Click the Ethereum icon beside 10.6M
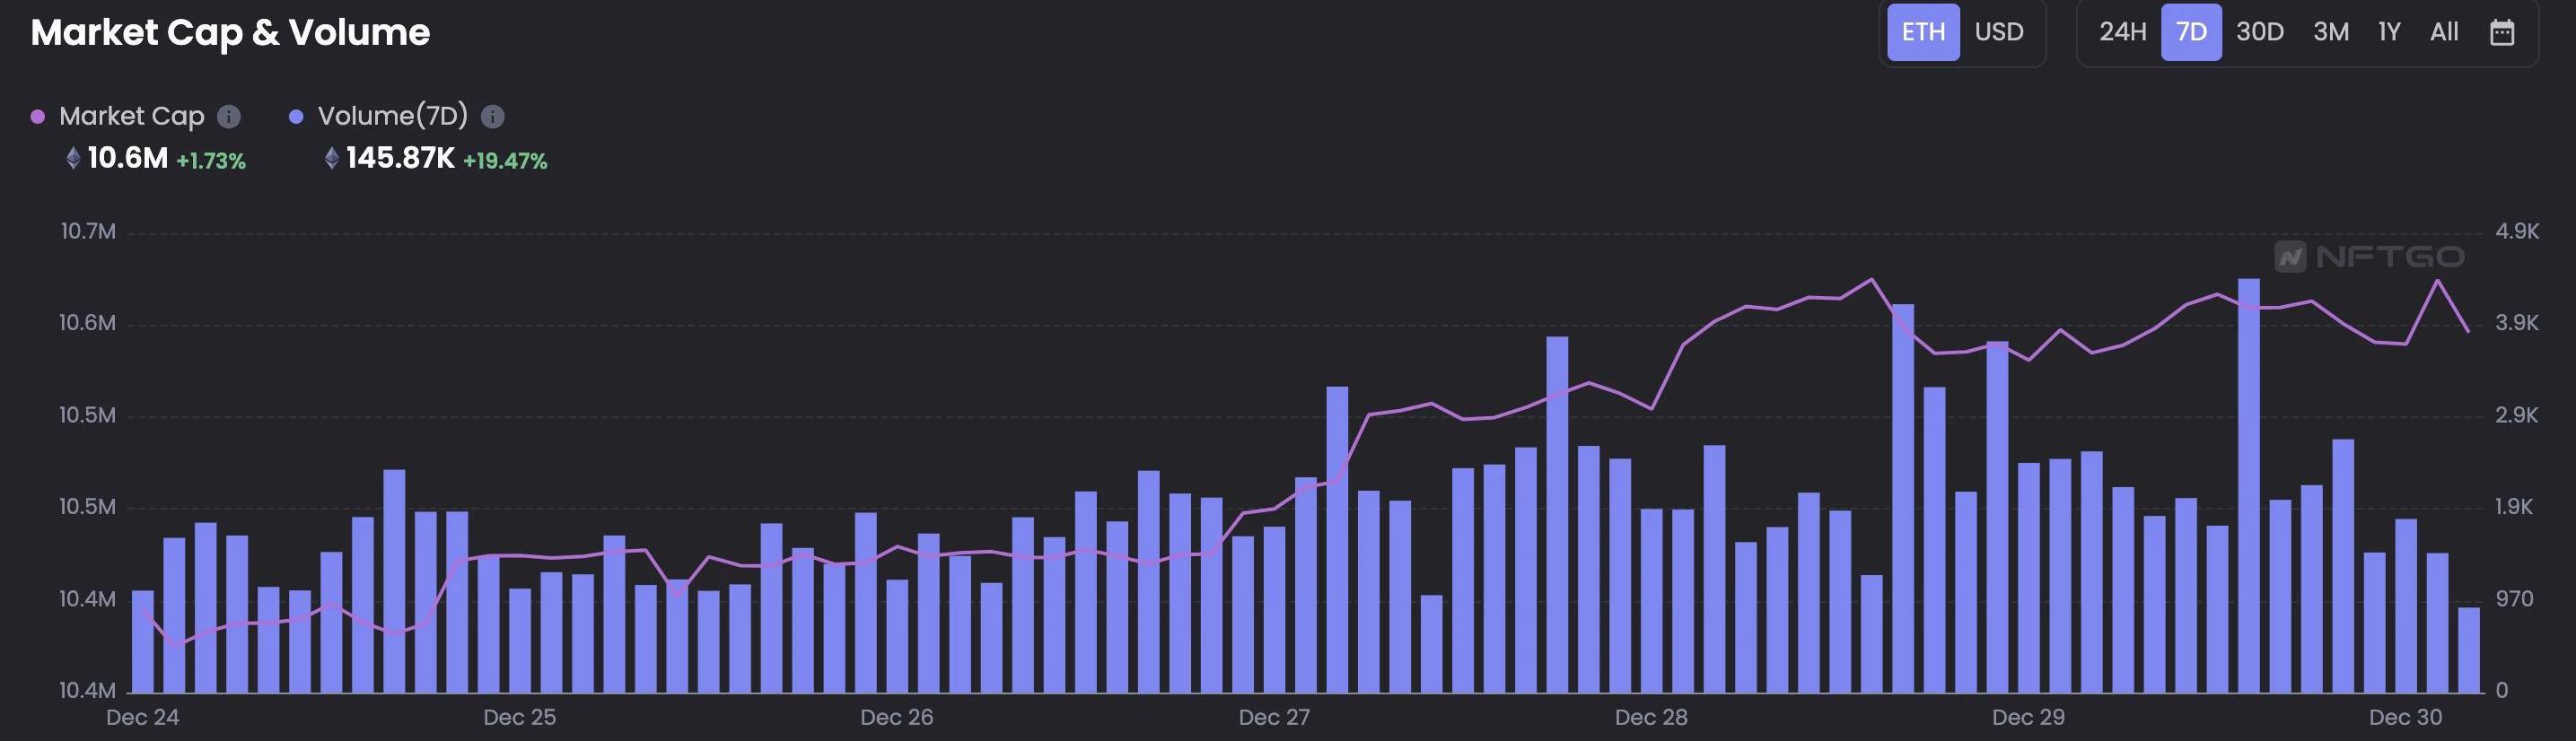 pos(73,158)
